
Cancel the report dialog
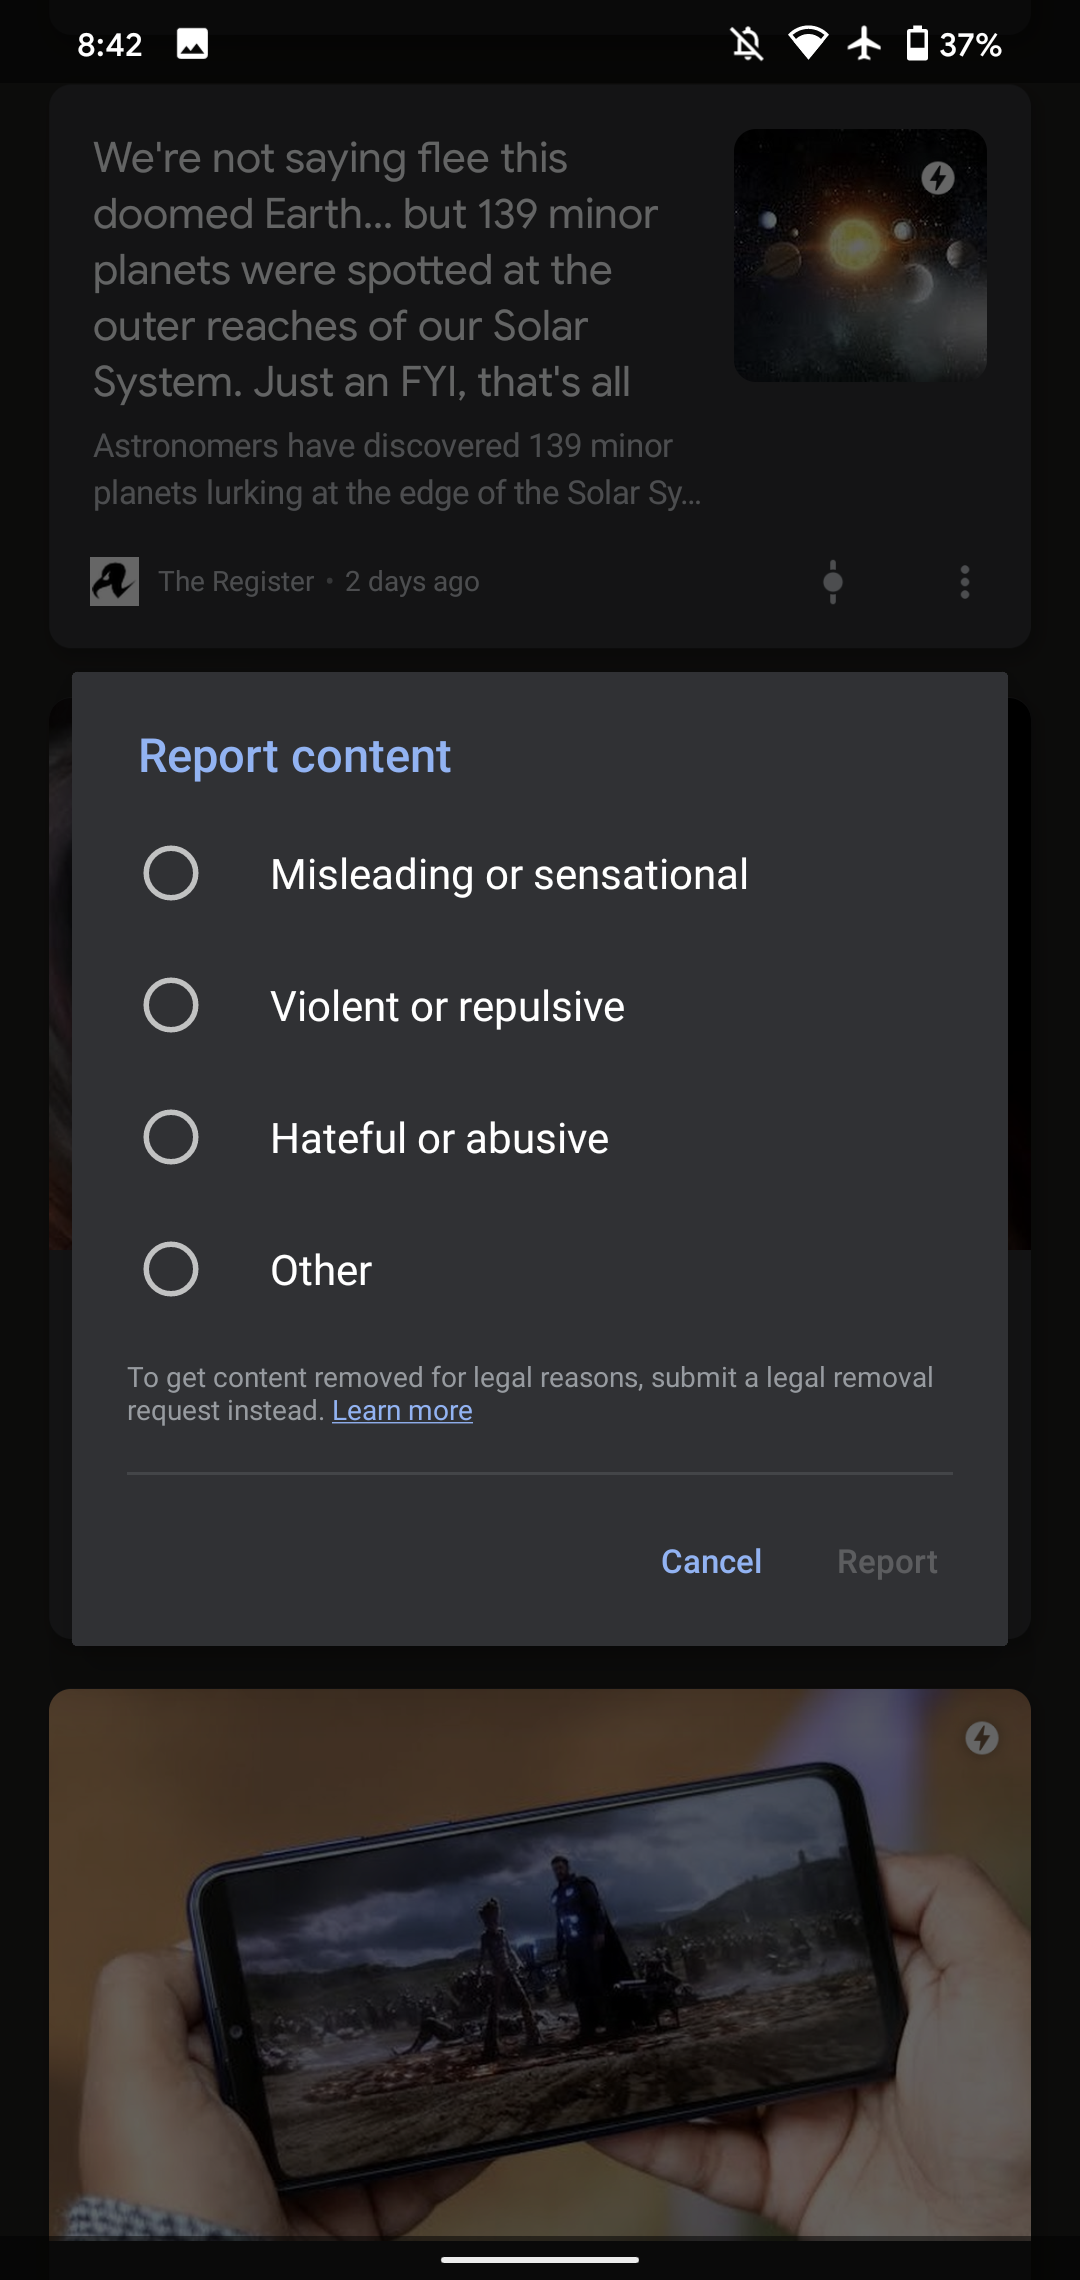(x=710, y=1561)
